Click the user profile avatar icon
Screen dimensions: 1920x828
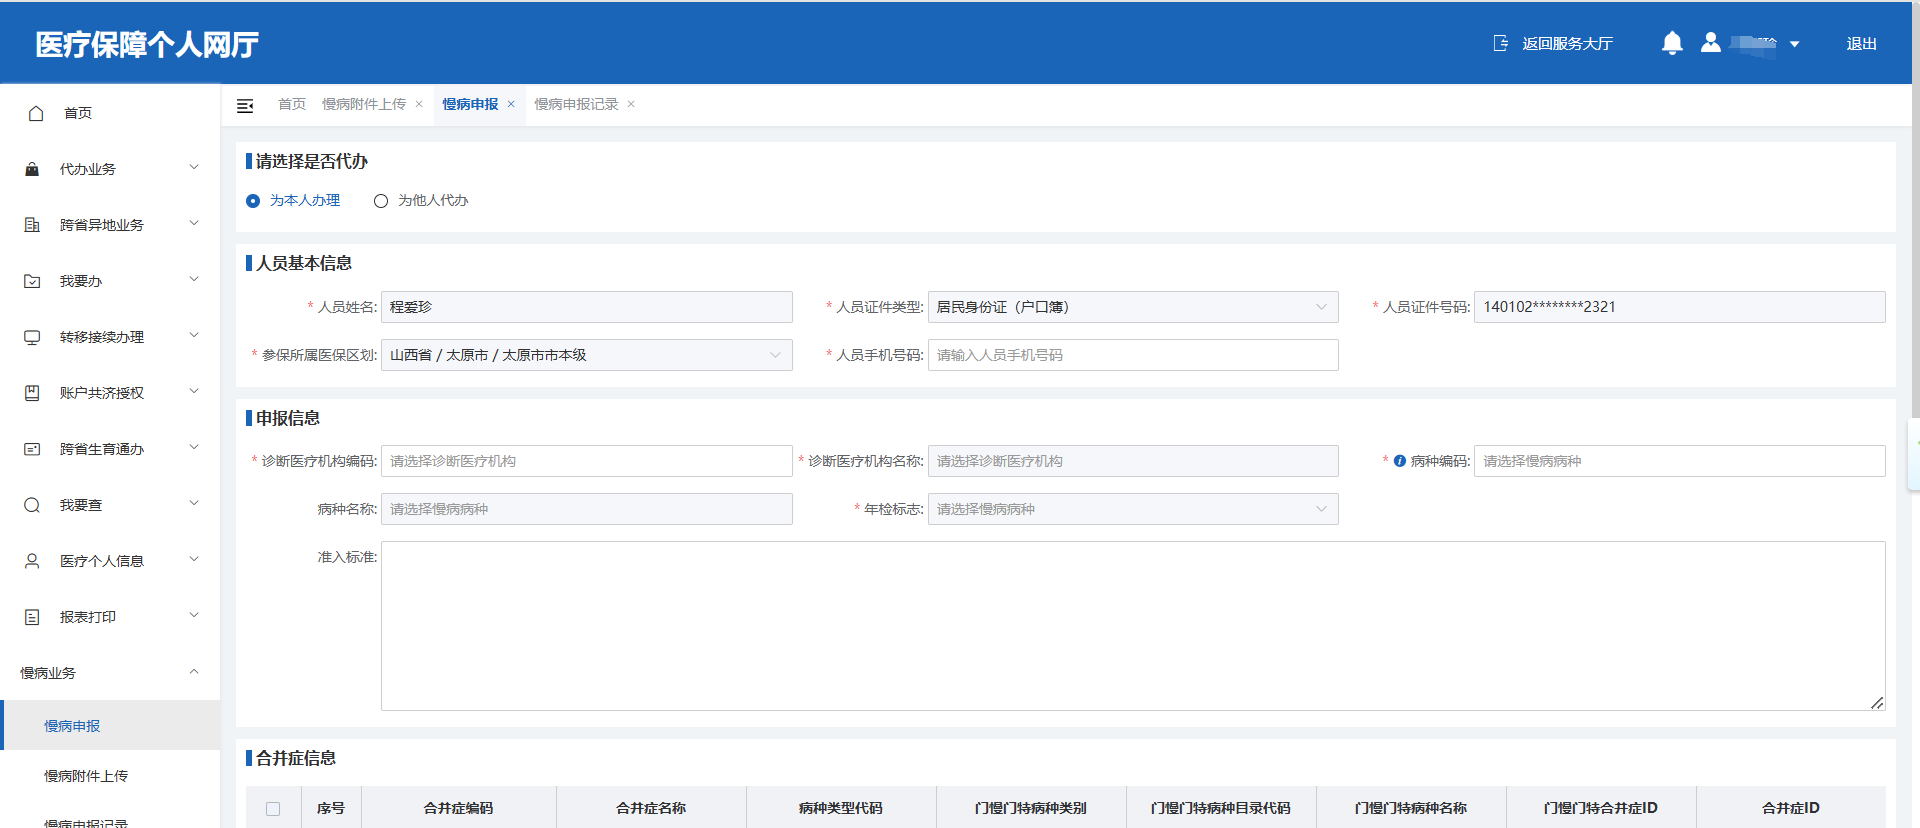pos(1711,43)
